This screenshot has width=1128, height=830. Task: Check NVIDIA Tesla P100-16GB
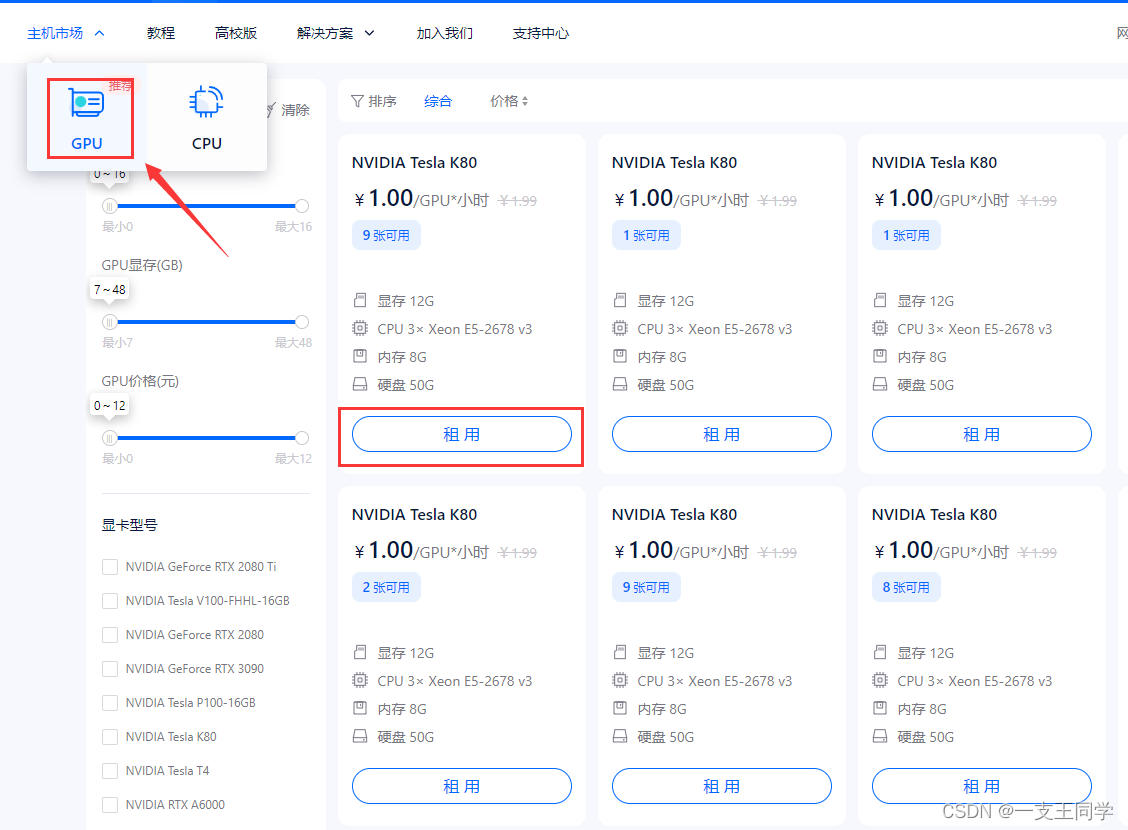pos(110,703)
